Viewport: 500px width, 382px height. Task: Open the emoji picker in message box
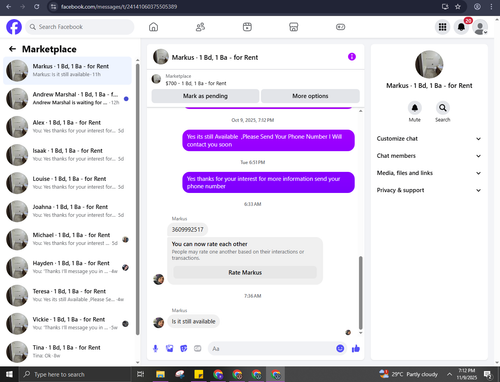tap(340, 349)
